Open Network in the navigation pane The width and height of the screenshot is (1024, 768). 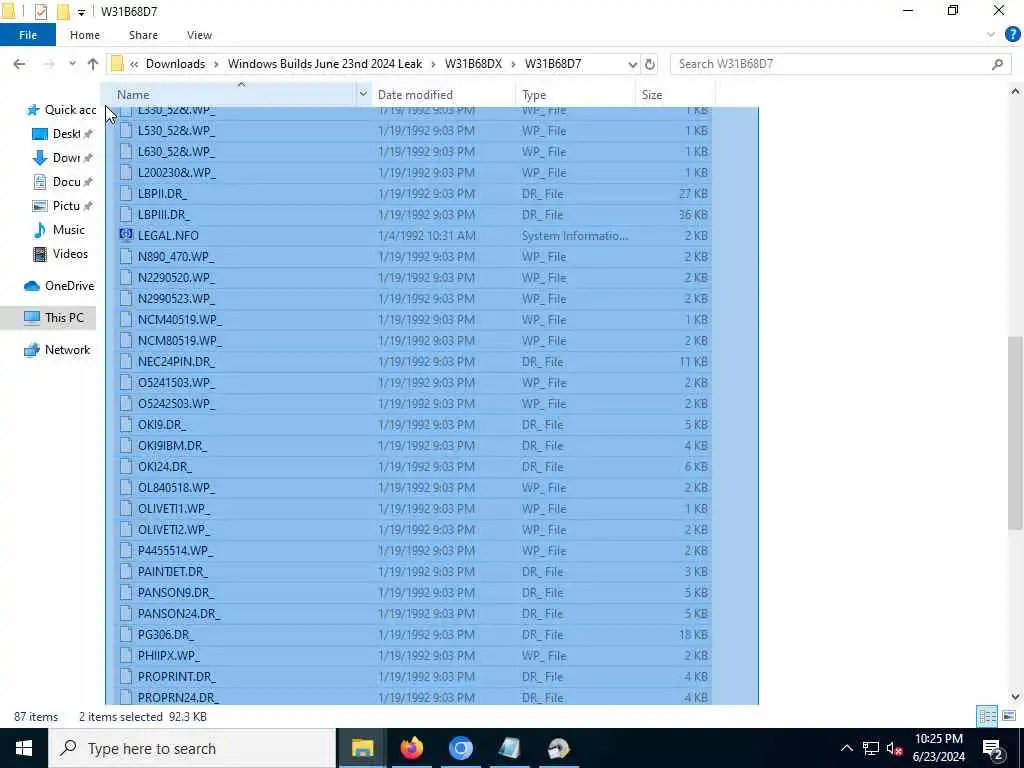[57, 350]
